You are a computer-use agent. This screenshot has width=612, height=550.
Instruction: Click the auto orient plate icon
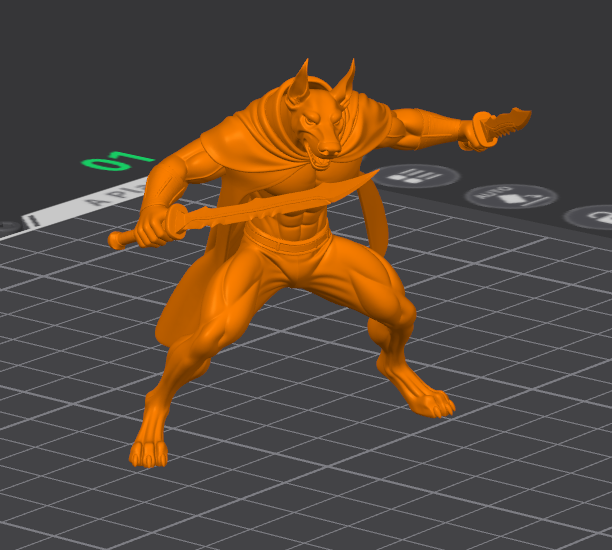(511, 196)
